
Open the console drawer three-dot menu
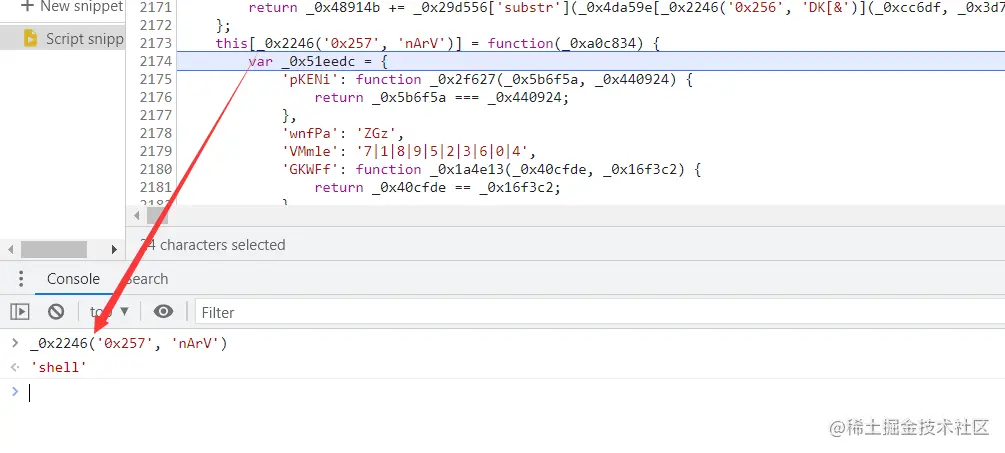coord(21,279)
